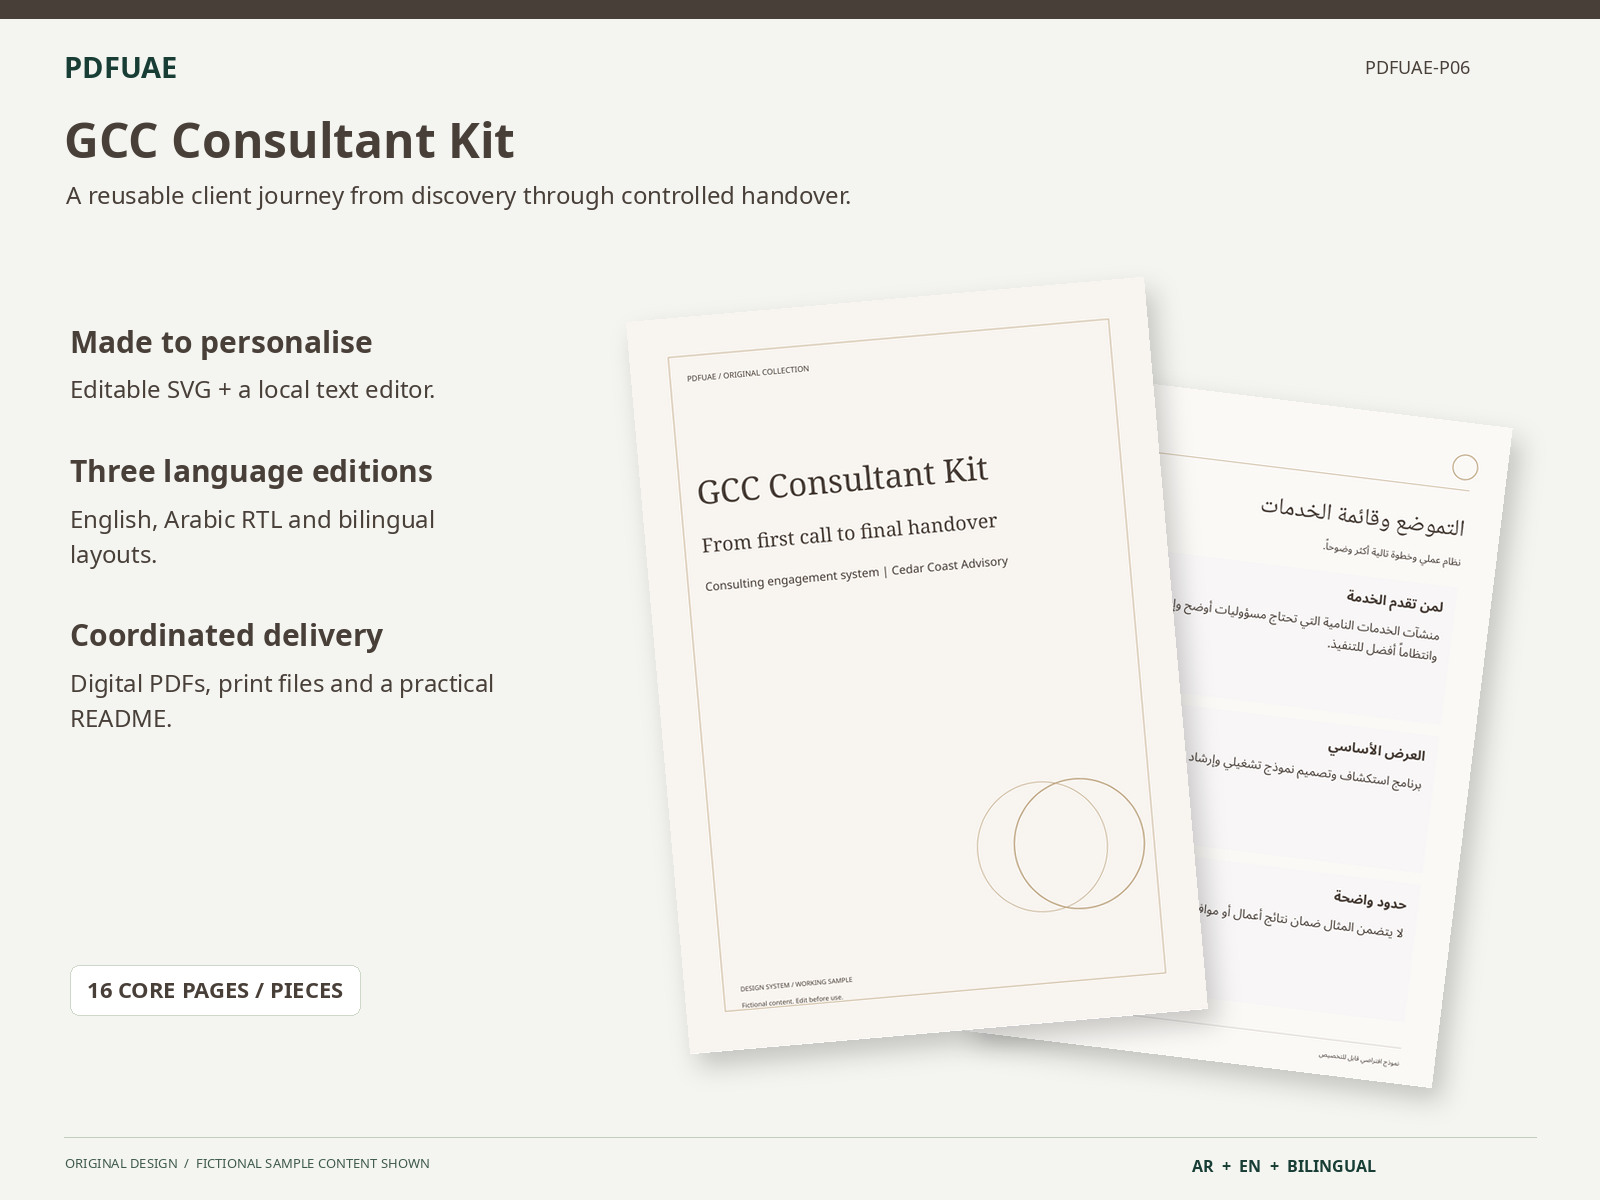Click 'English, Arabic RTL and bilingual layouts.'

pyautogui.click(x=253, y=537)
